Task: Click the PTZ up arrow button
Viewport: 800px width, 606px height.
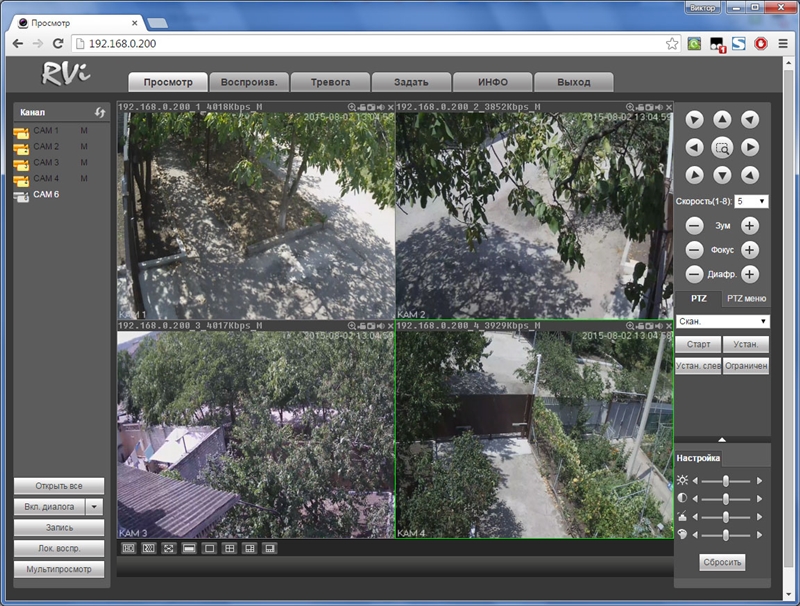Action: (x=722, y=120)
